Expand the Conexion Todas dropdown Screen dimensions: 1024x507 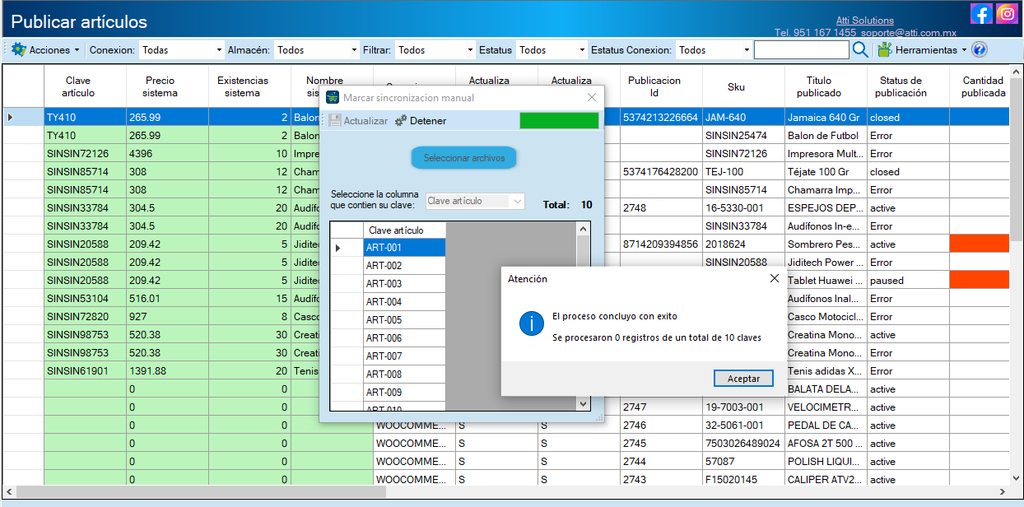point(219,50)
